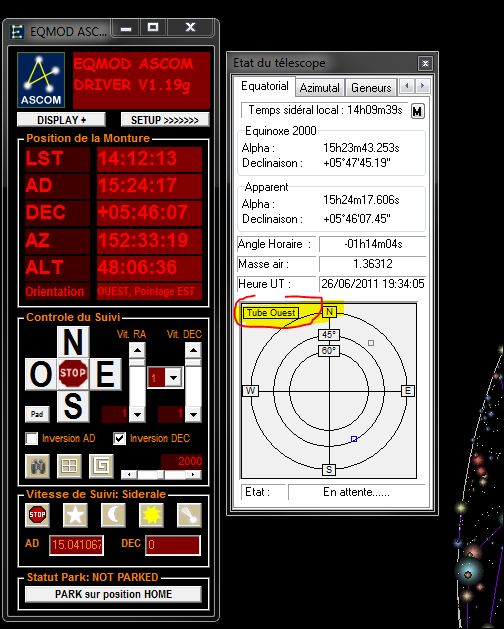This screenshot has width=504, height=629.
Task: Open the binoculars tool icon
Action: click(37, 466)
